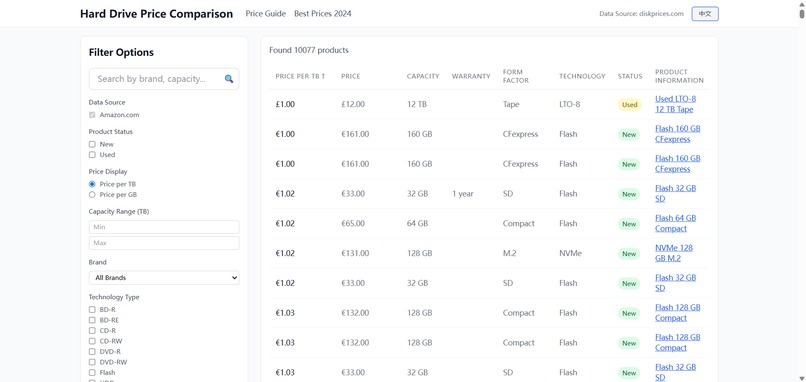
Task: Click the Min capacity range field
Action: [164, 227]
